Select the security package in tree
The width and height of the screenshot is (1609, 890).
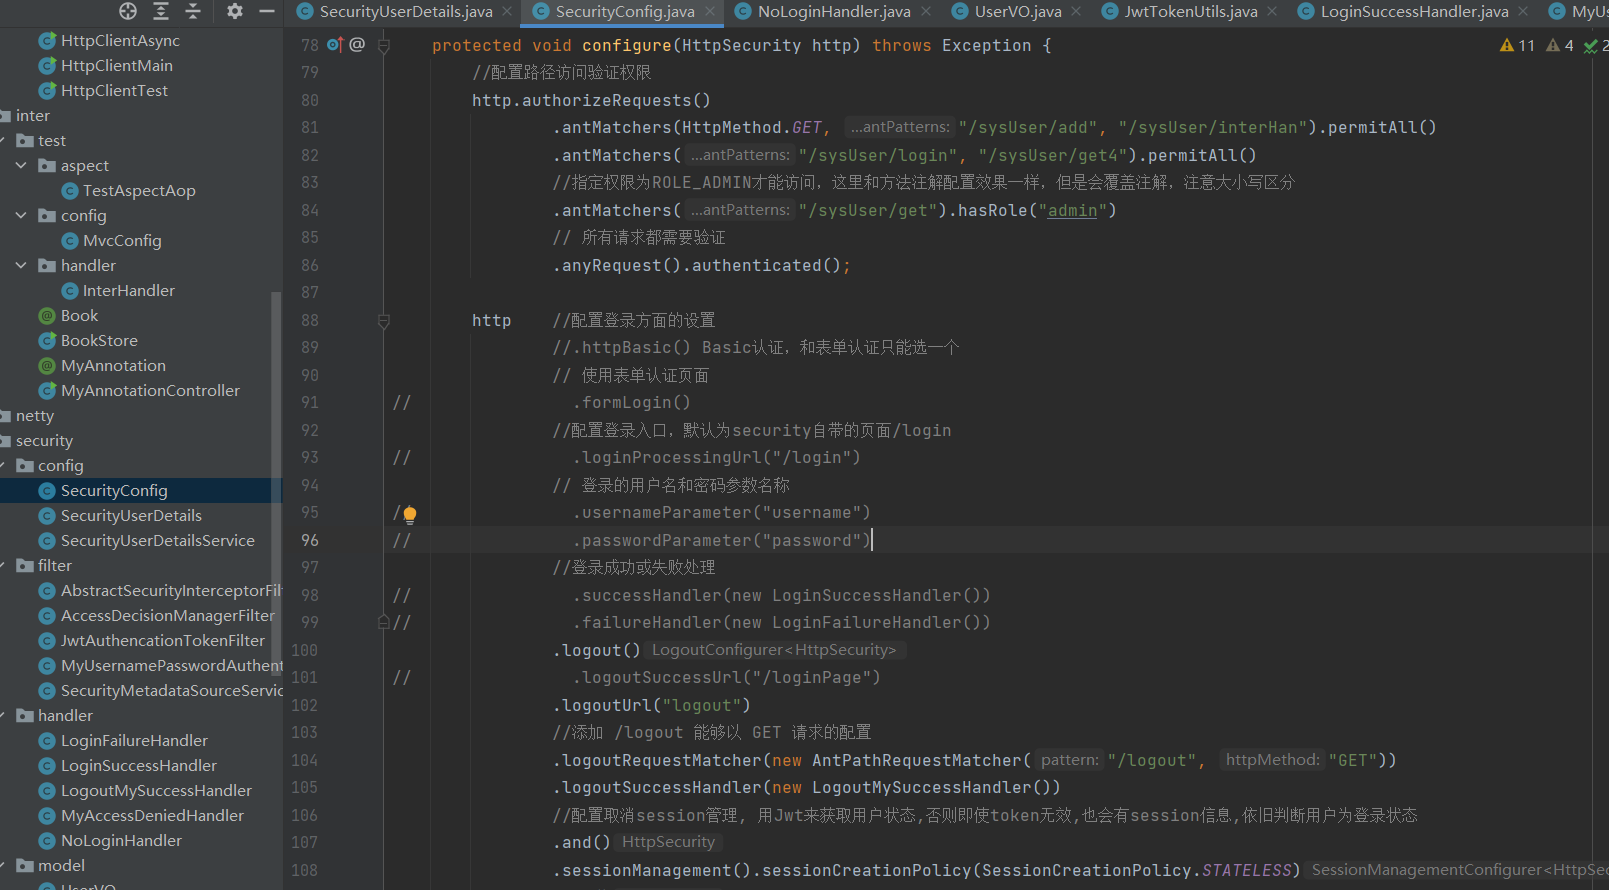(44, 441)
